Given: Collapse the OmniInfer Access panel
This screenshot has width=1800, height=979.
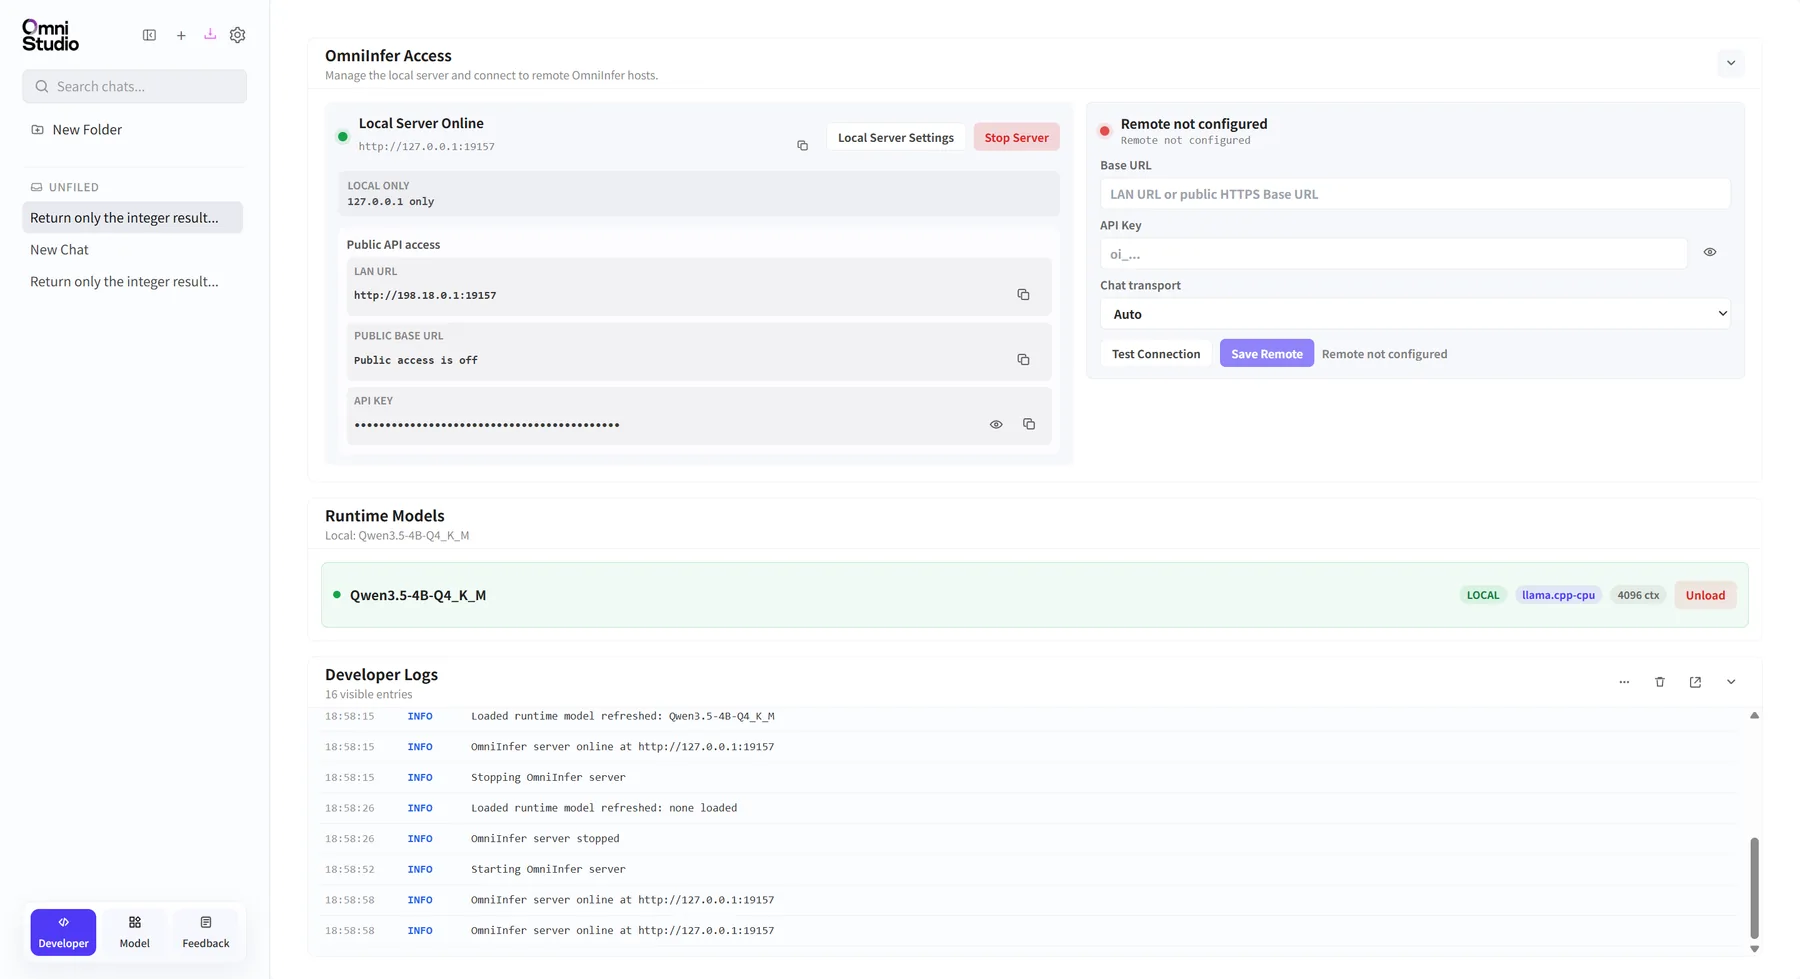Looking at the screenshot, I should point(1731,63).
